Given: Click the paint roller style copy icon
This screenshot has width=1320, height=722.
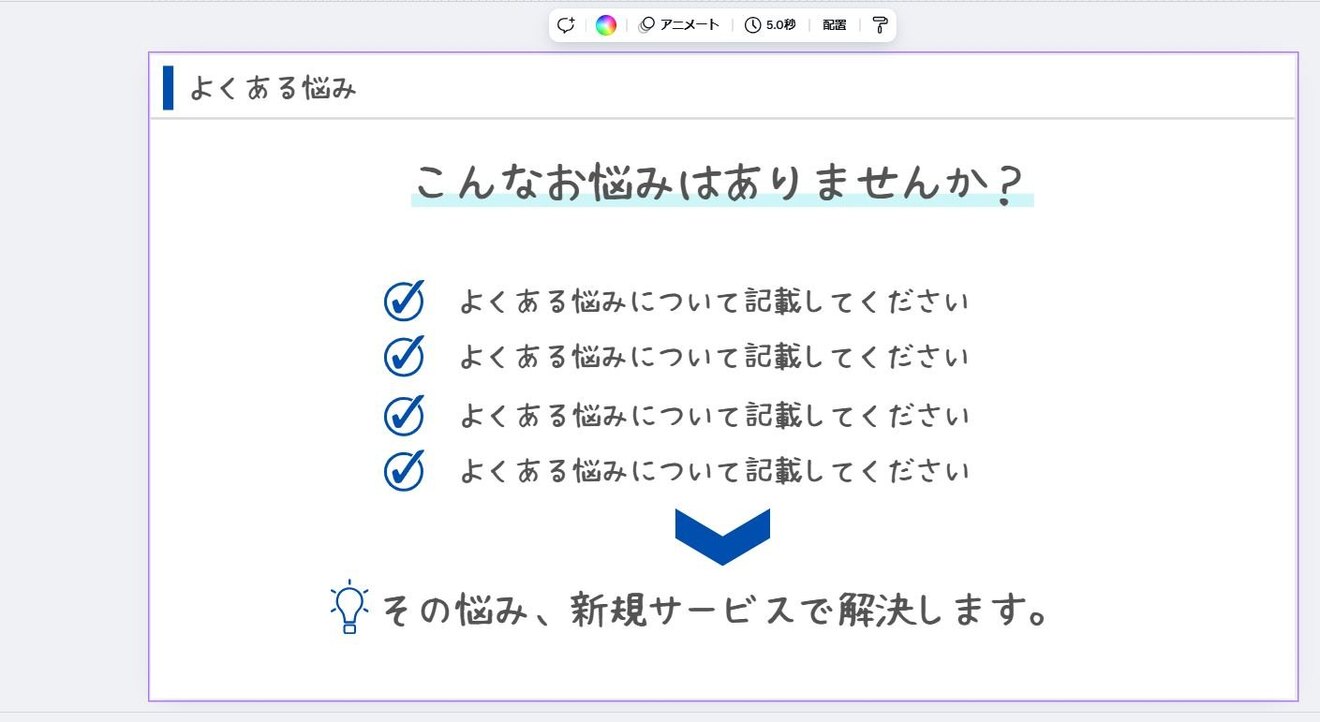Looking at the screenshot, I should click(x=880, y=25).
